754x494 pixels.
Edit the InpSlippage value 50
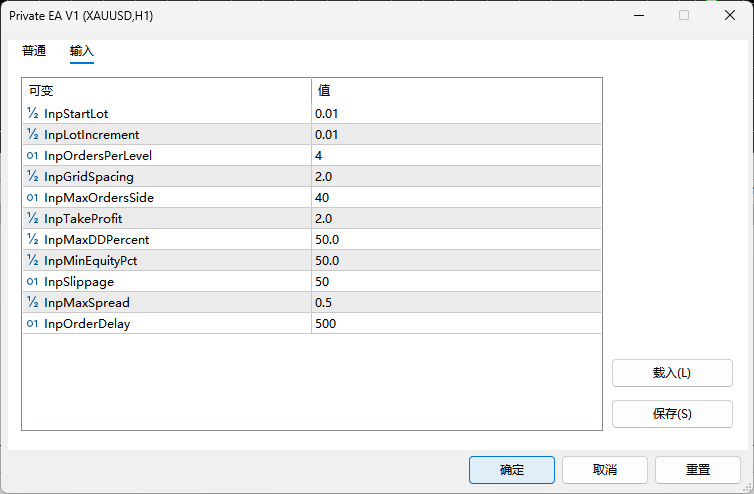tap(456, 281)
